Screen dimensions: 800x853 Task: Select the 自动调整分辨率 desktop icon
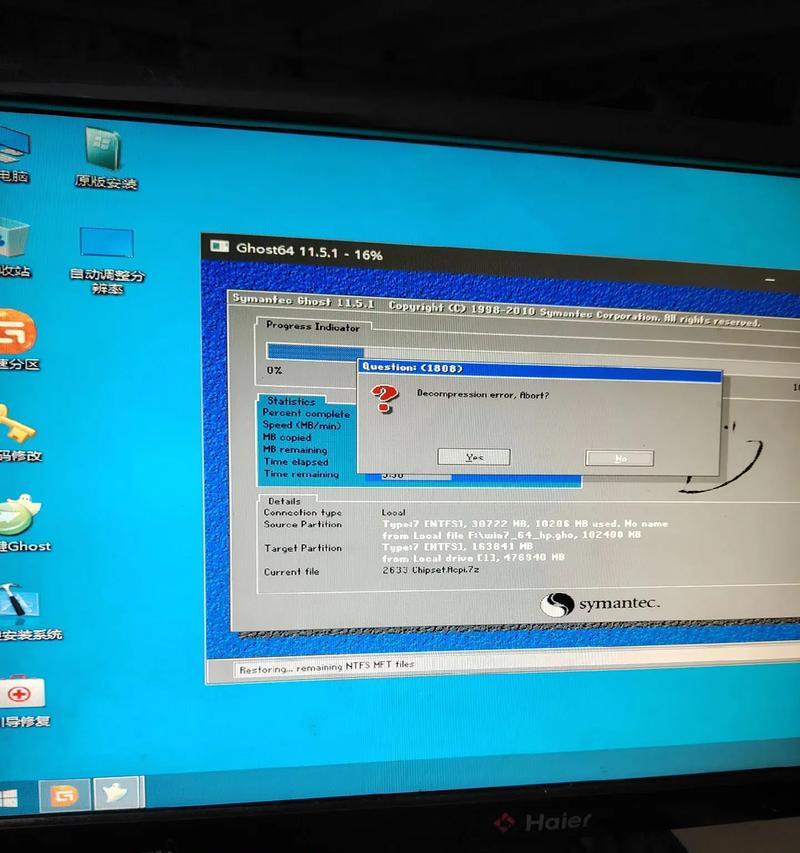(107, 260)
